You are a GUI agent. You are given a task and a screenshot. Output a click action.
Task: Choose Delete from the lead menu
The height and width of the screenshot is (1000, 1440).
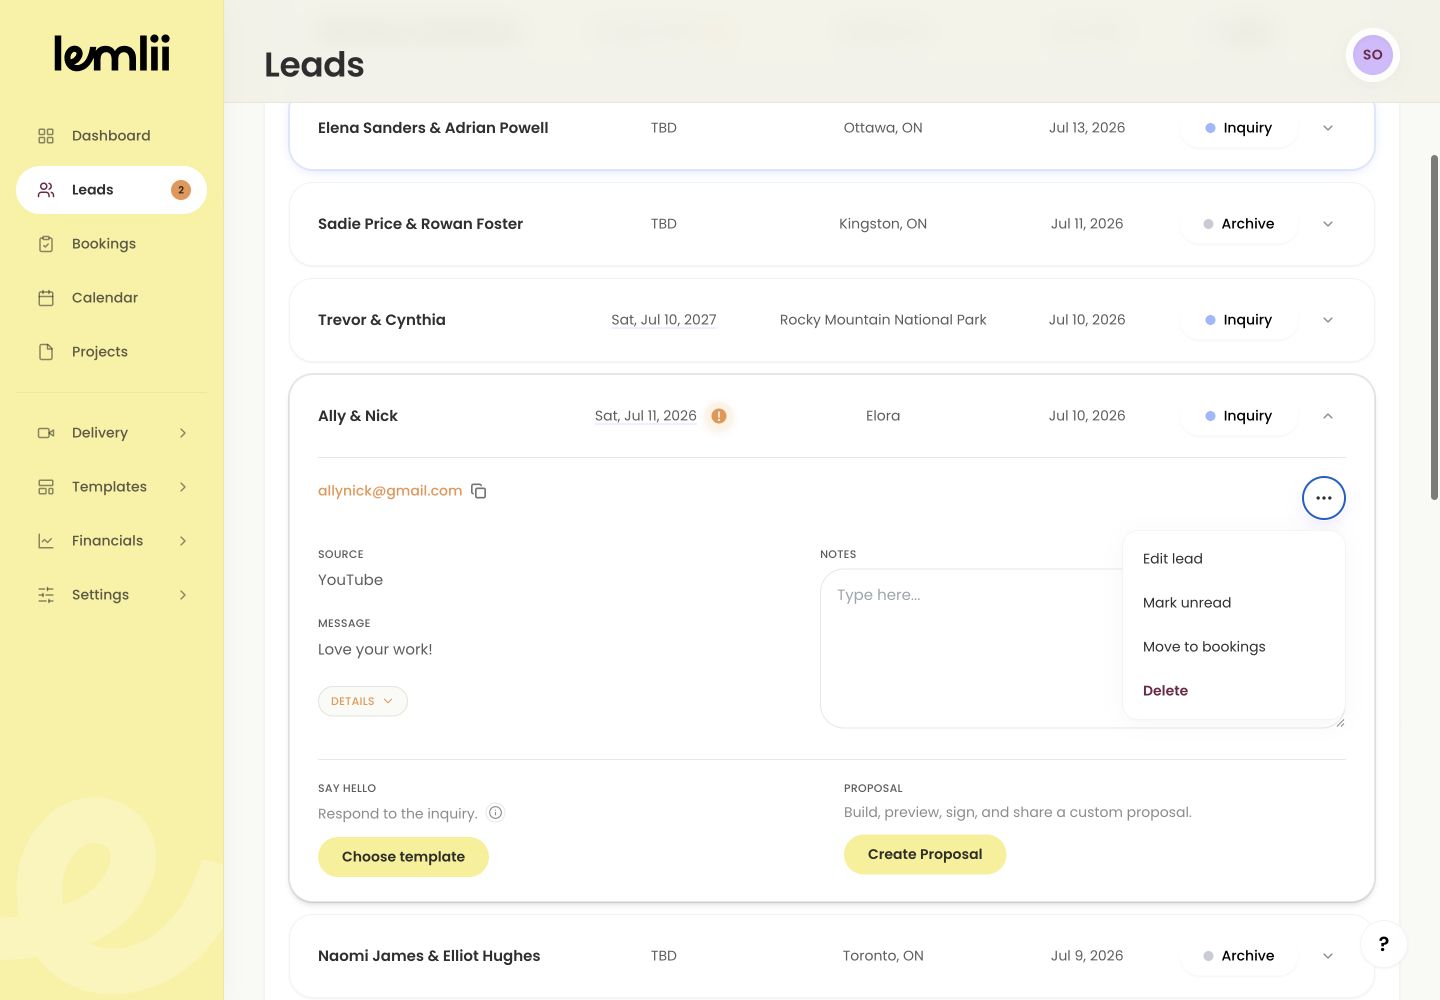[1234, 691]
